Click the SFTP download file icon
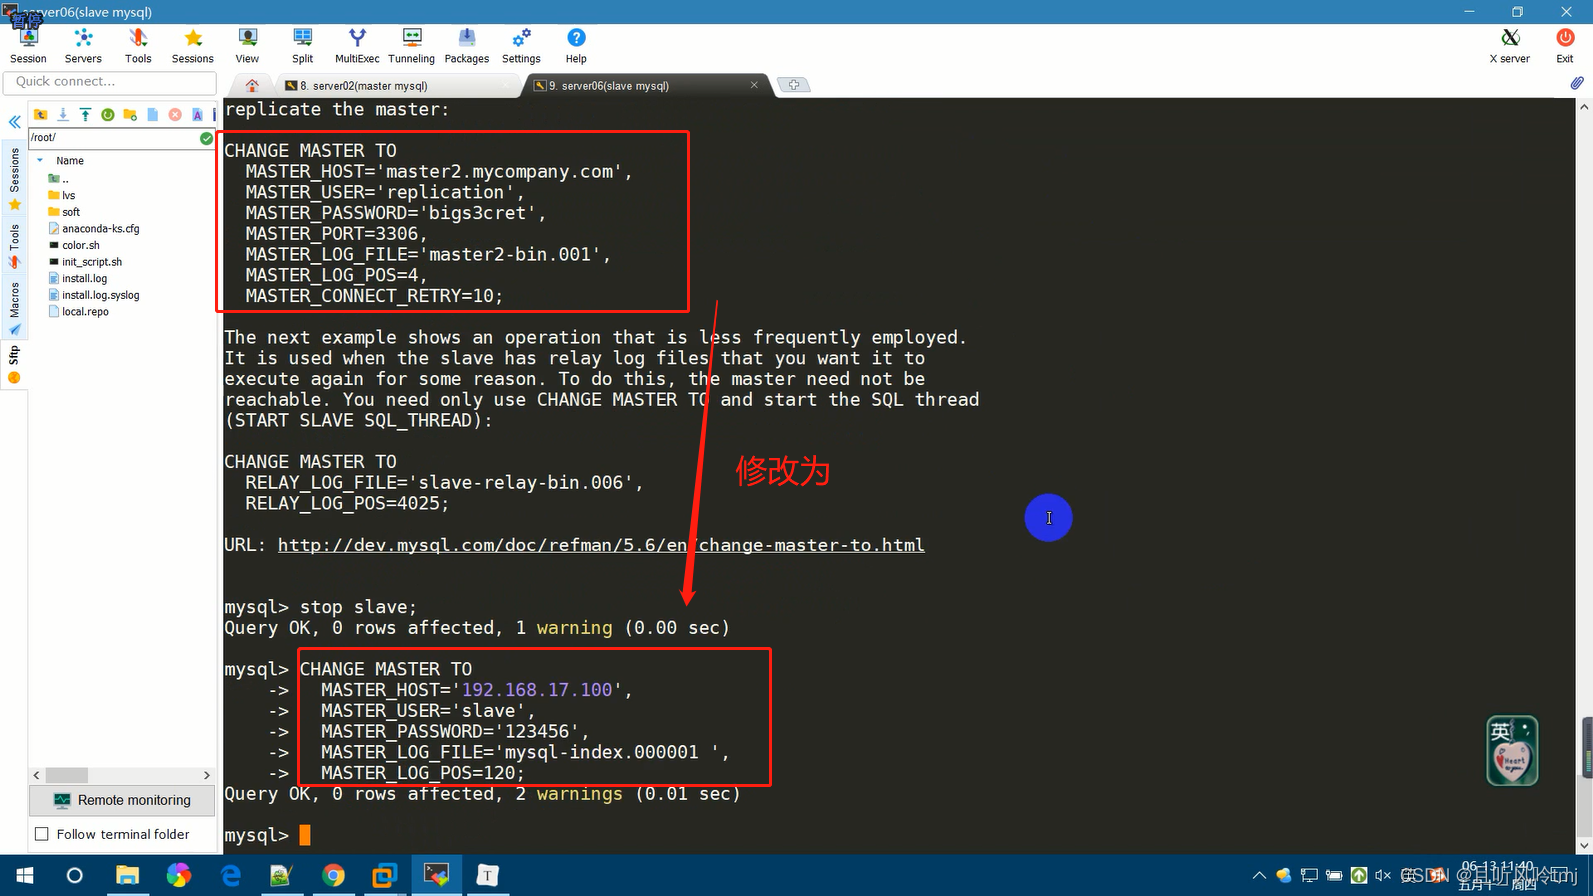 pos(63,115)
